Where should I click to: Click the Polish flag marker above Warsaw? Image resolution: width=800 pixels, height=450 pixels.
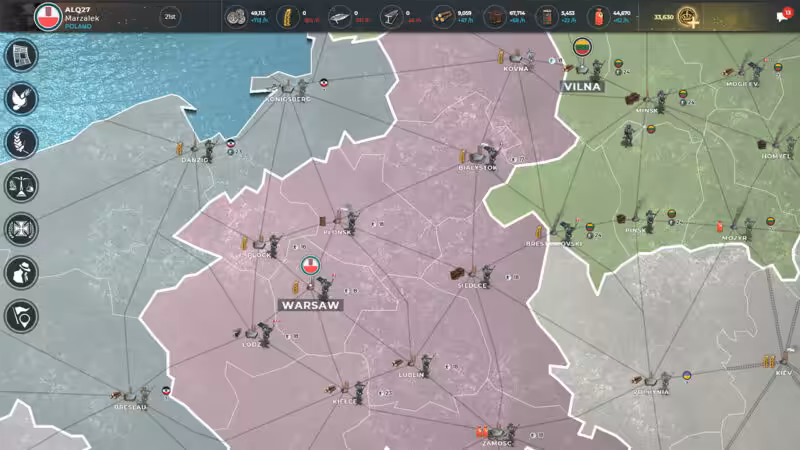point(310,266)
